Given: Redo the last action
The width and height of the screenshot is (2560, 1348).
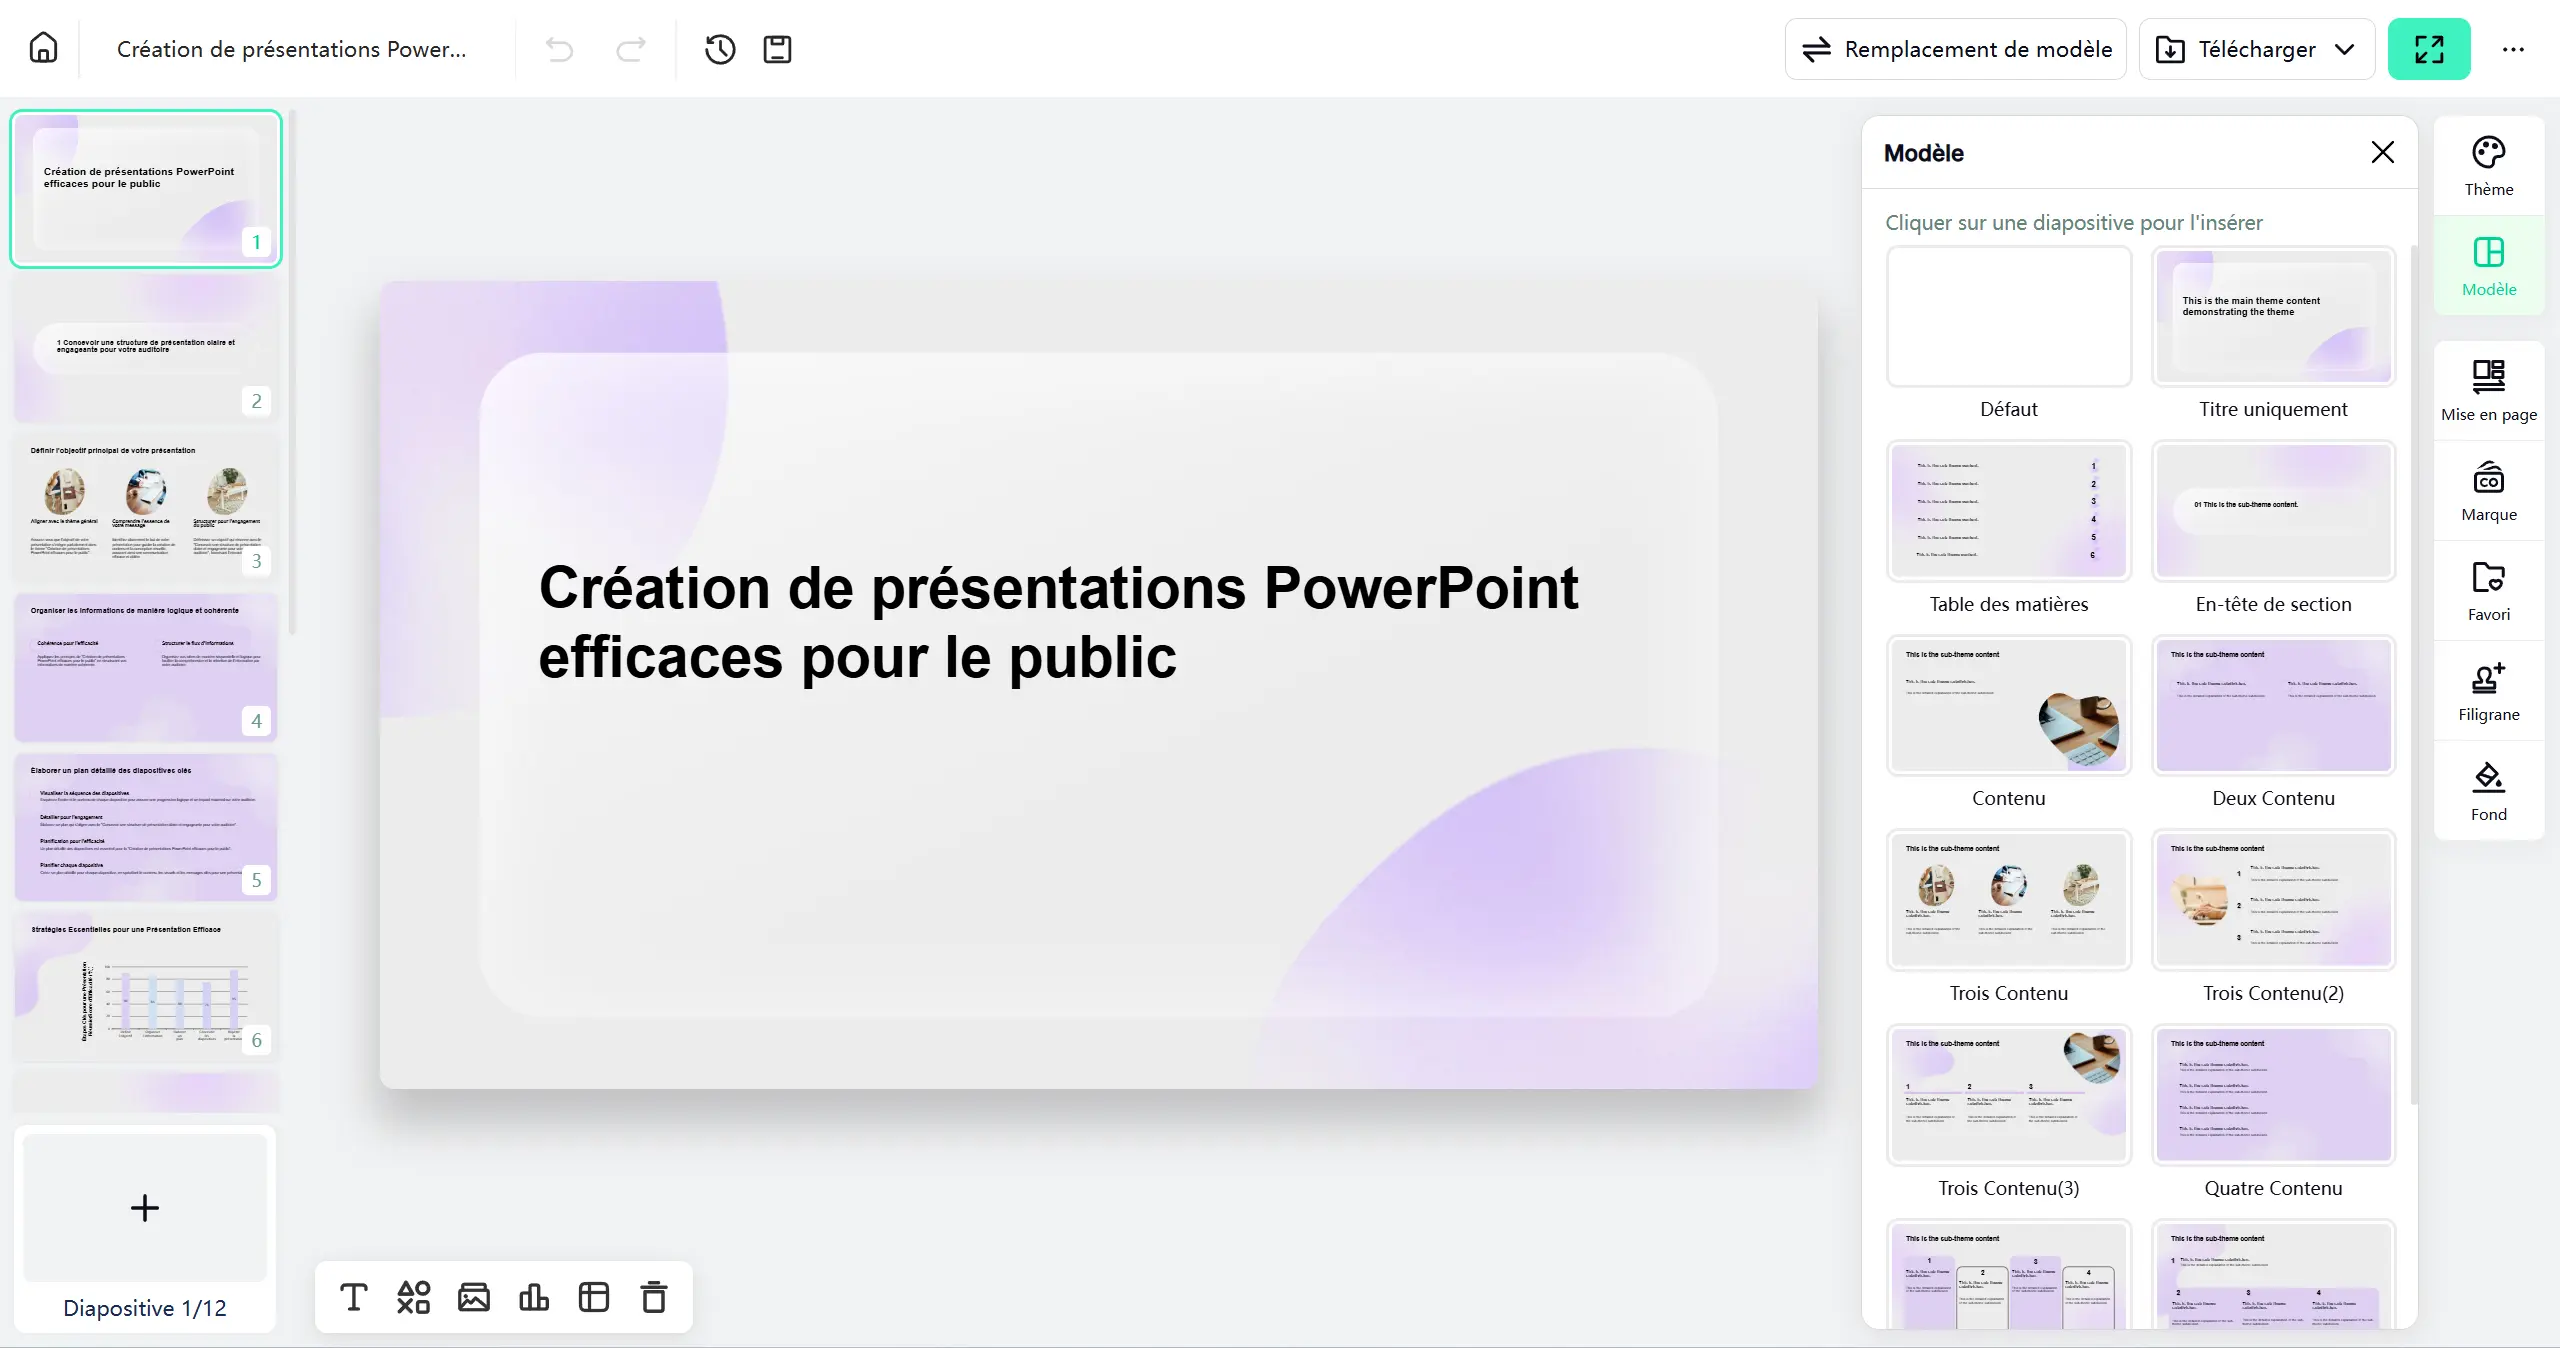Looking at the screenshot, I should (630, 49).
